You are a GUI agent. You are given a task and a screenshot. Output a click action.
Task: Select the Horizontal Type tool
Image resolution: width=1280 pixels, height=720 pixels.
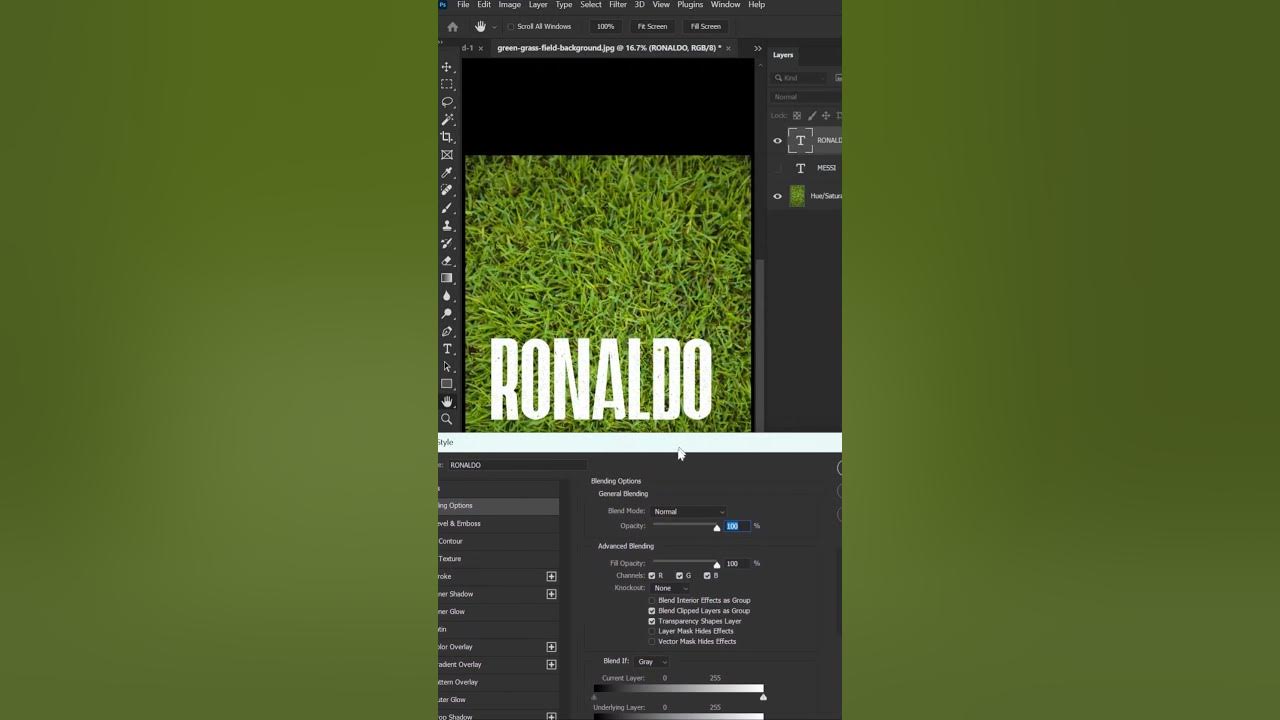(447, 349)
